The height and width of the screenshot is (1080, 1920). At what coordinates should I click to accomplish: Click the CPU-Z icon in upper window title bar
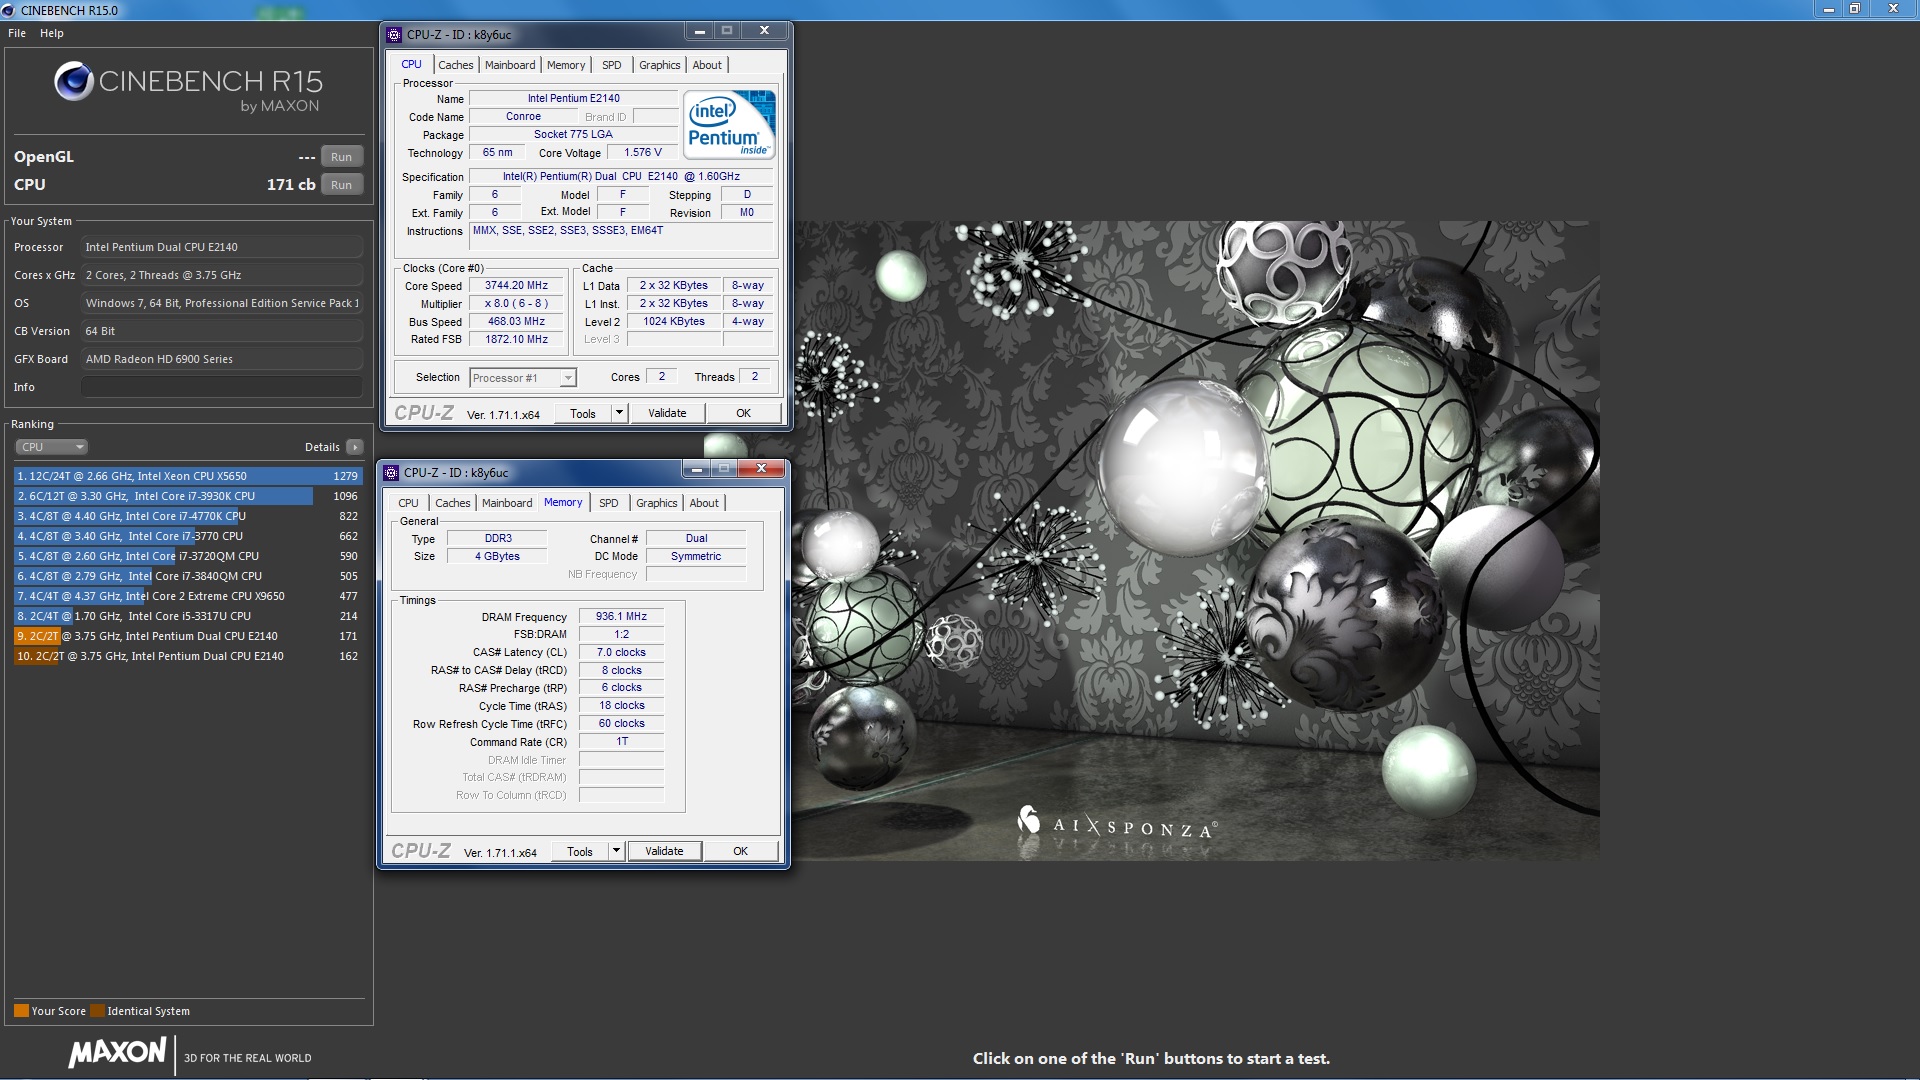(394, 35)
